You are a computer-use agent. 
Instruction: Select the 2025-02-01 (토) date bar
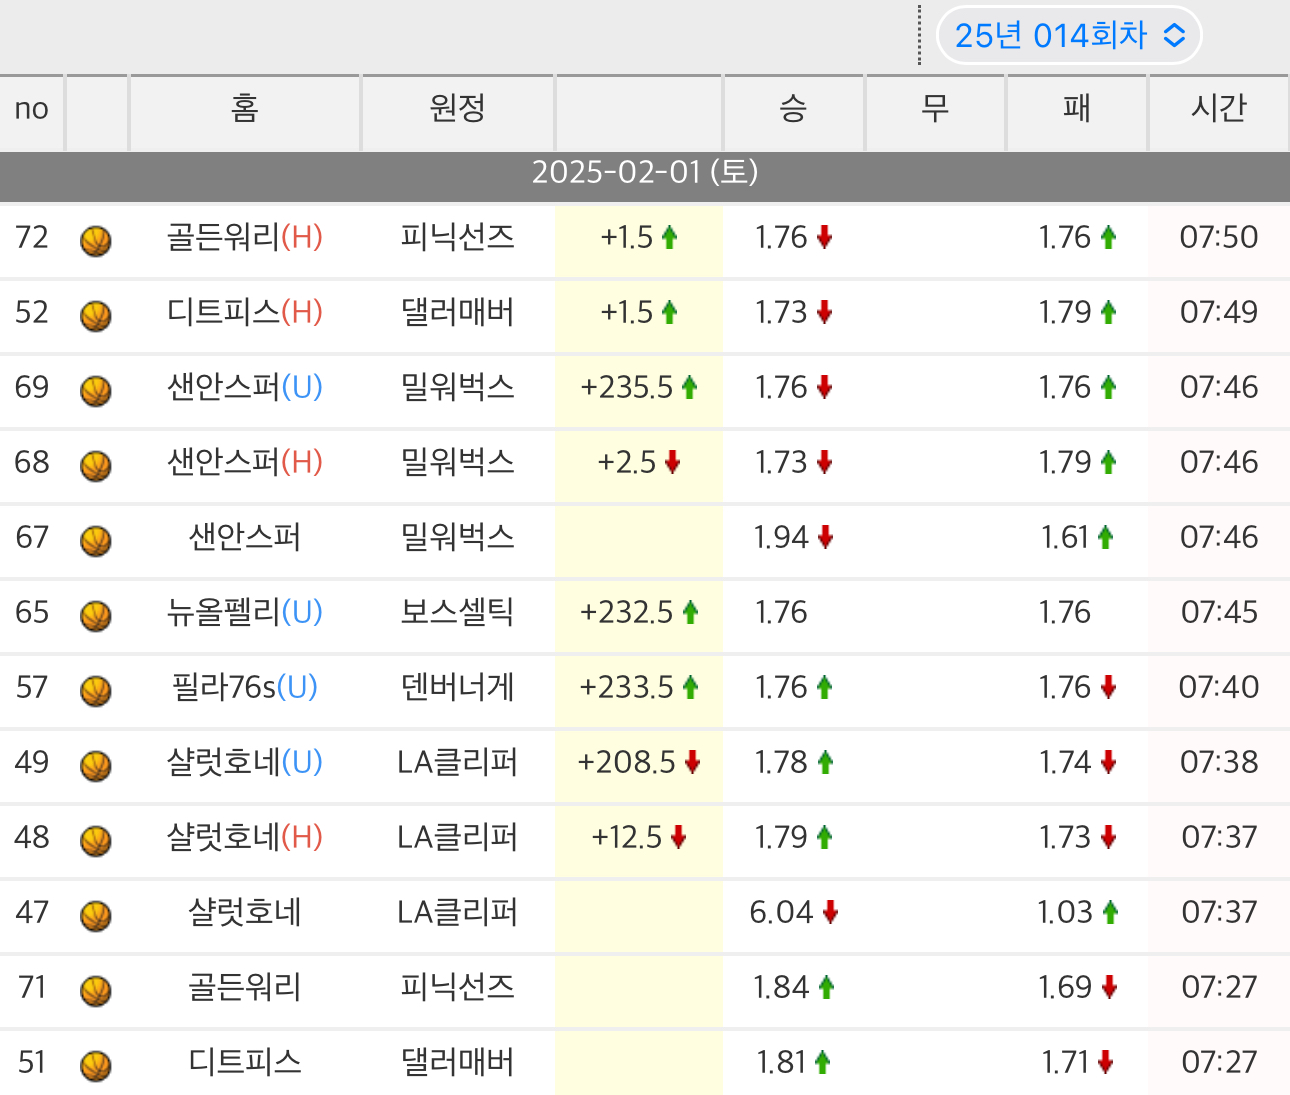pos(645,177)
